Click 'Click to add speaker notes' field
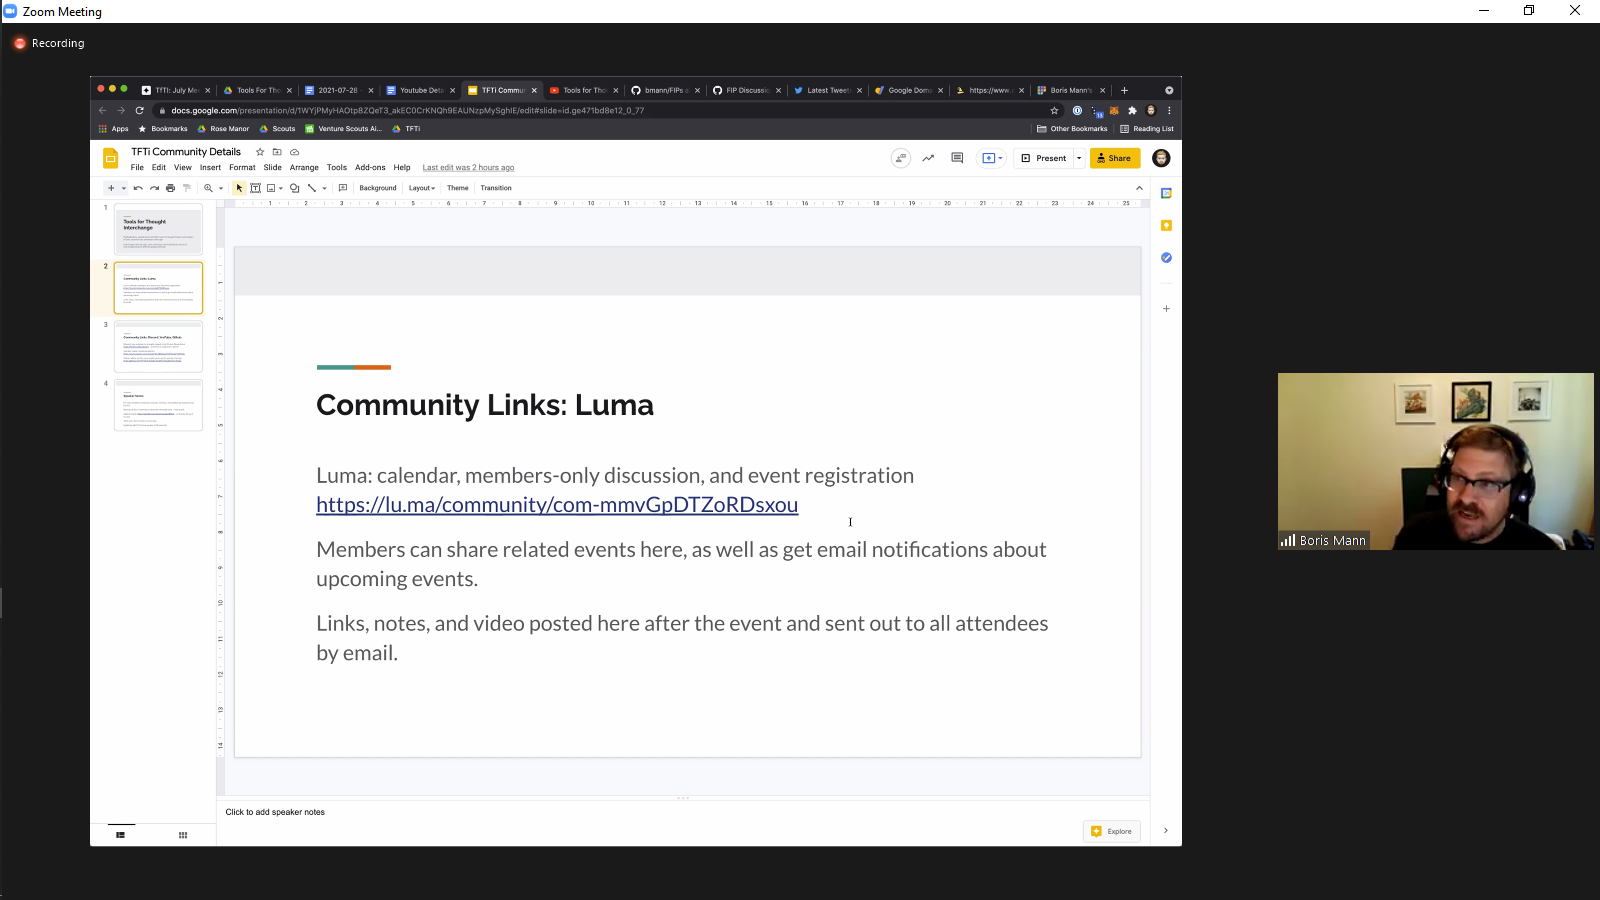 (275, 812)
